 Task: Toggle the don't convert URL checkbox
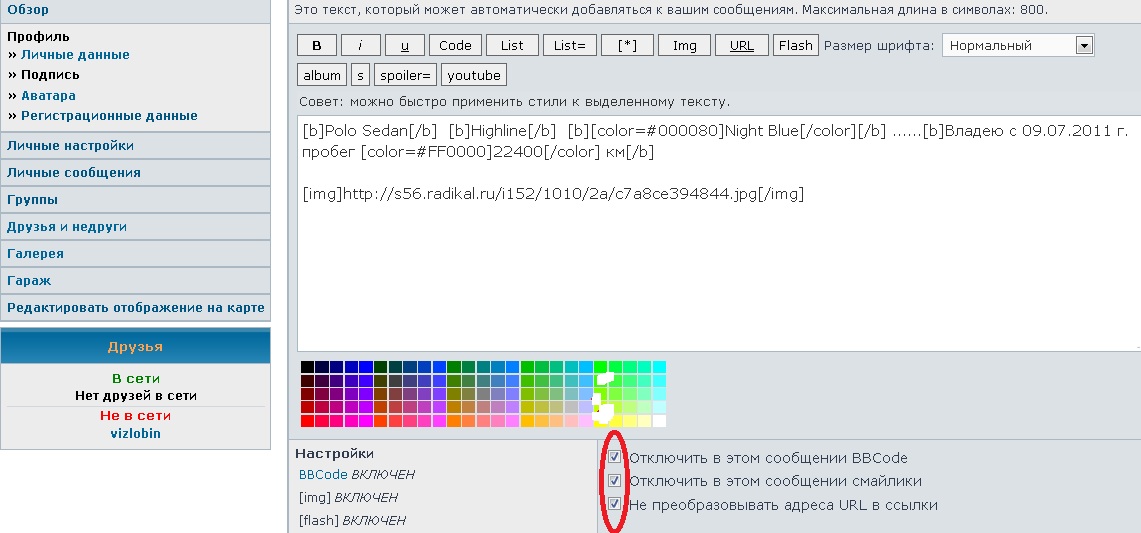click(615, 504)
